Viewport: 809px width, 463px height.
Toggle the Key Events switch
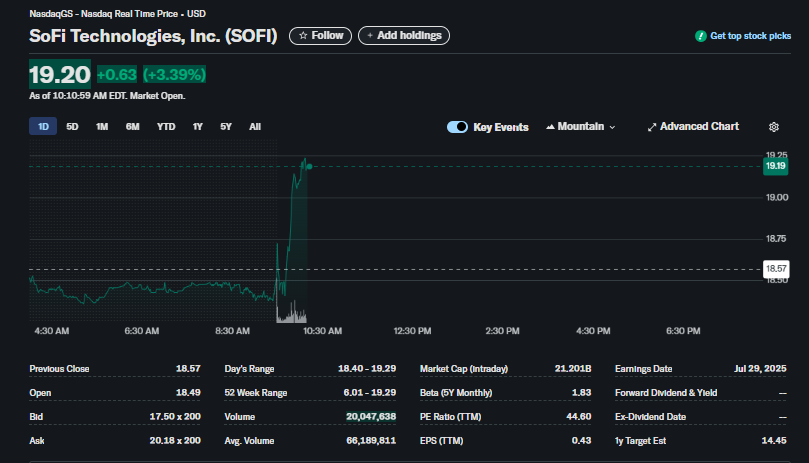457,127
